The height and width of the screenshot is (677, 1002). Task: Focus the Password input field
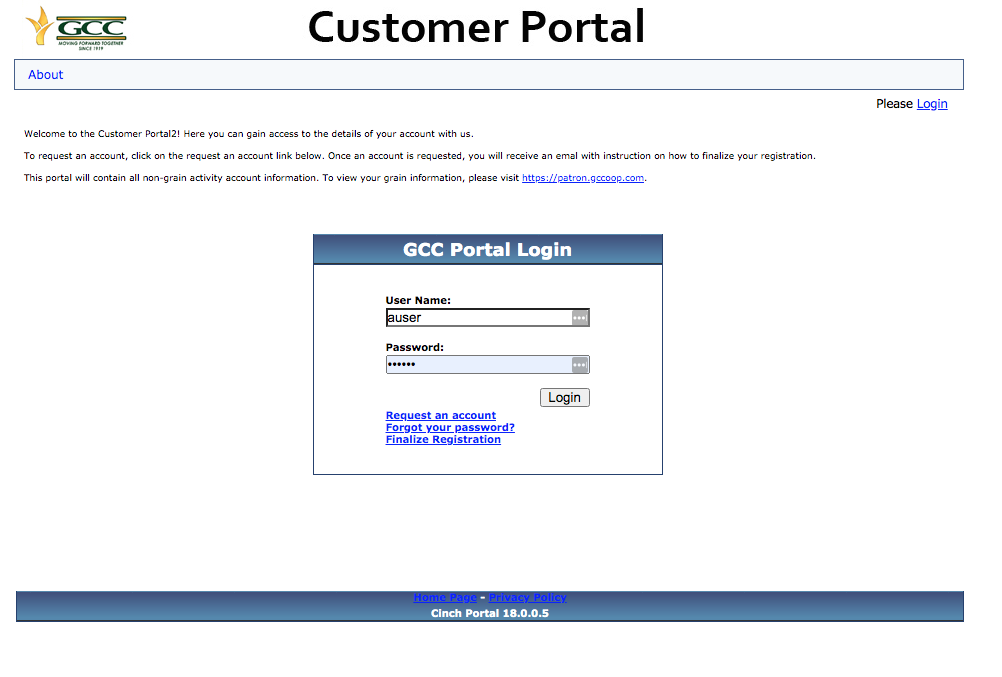coord(476,365)
